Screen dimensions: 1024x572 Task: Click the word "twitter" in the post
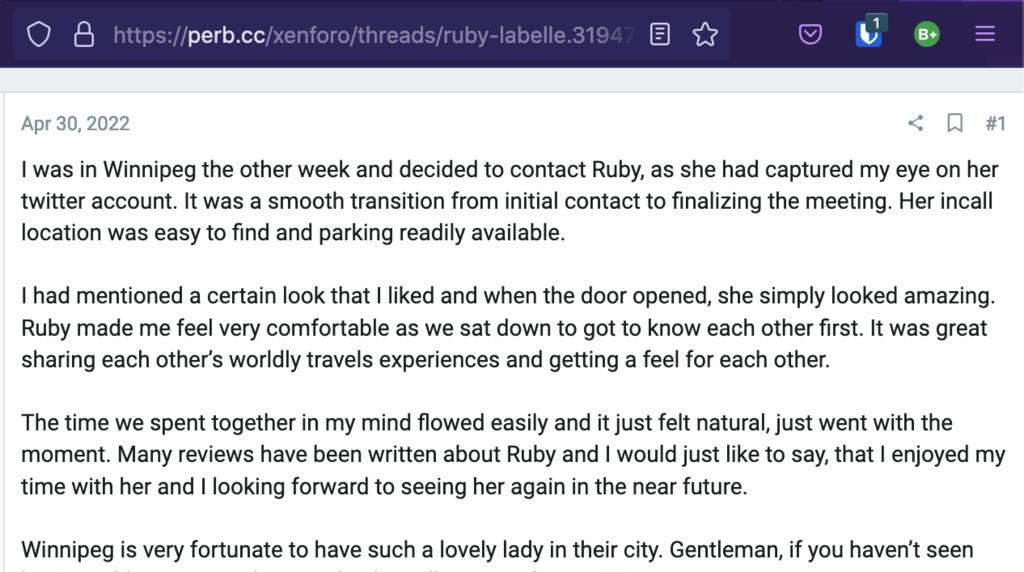(52, 201)
